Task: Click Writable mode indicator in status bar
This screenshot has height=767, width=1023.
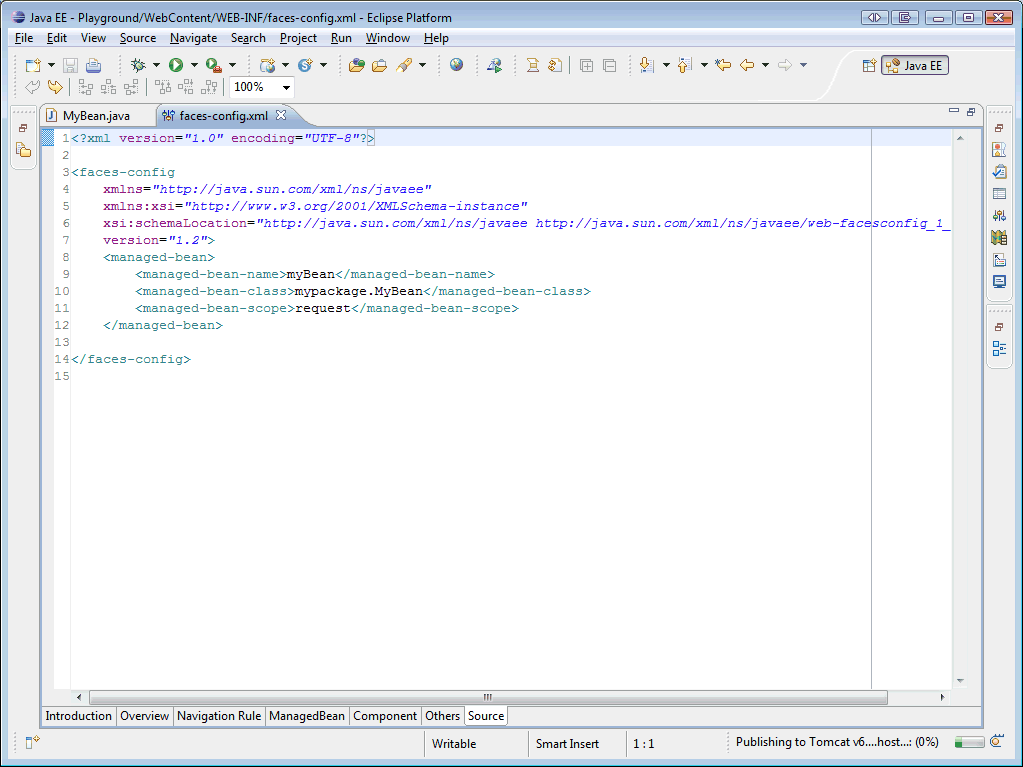Action: [x=457, y=744]
